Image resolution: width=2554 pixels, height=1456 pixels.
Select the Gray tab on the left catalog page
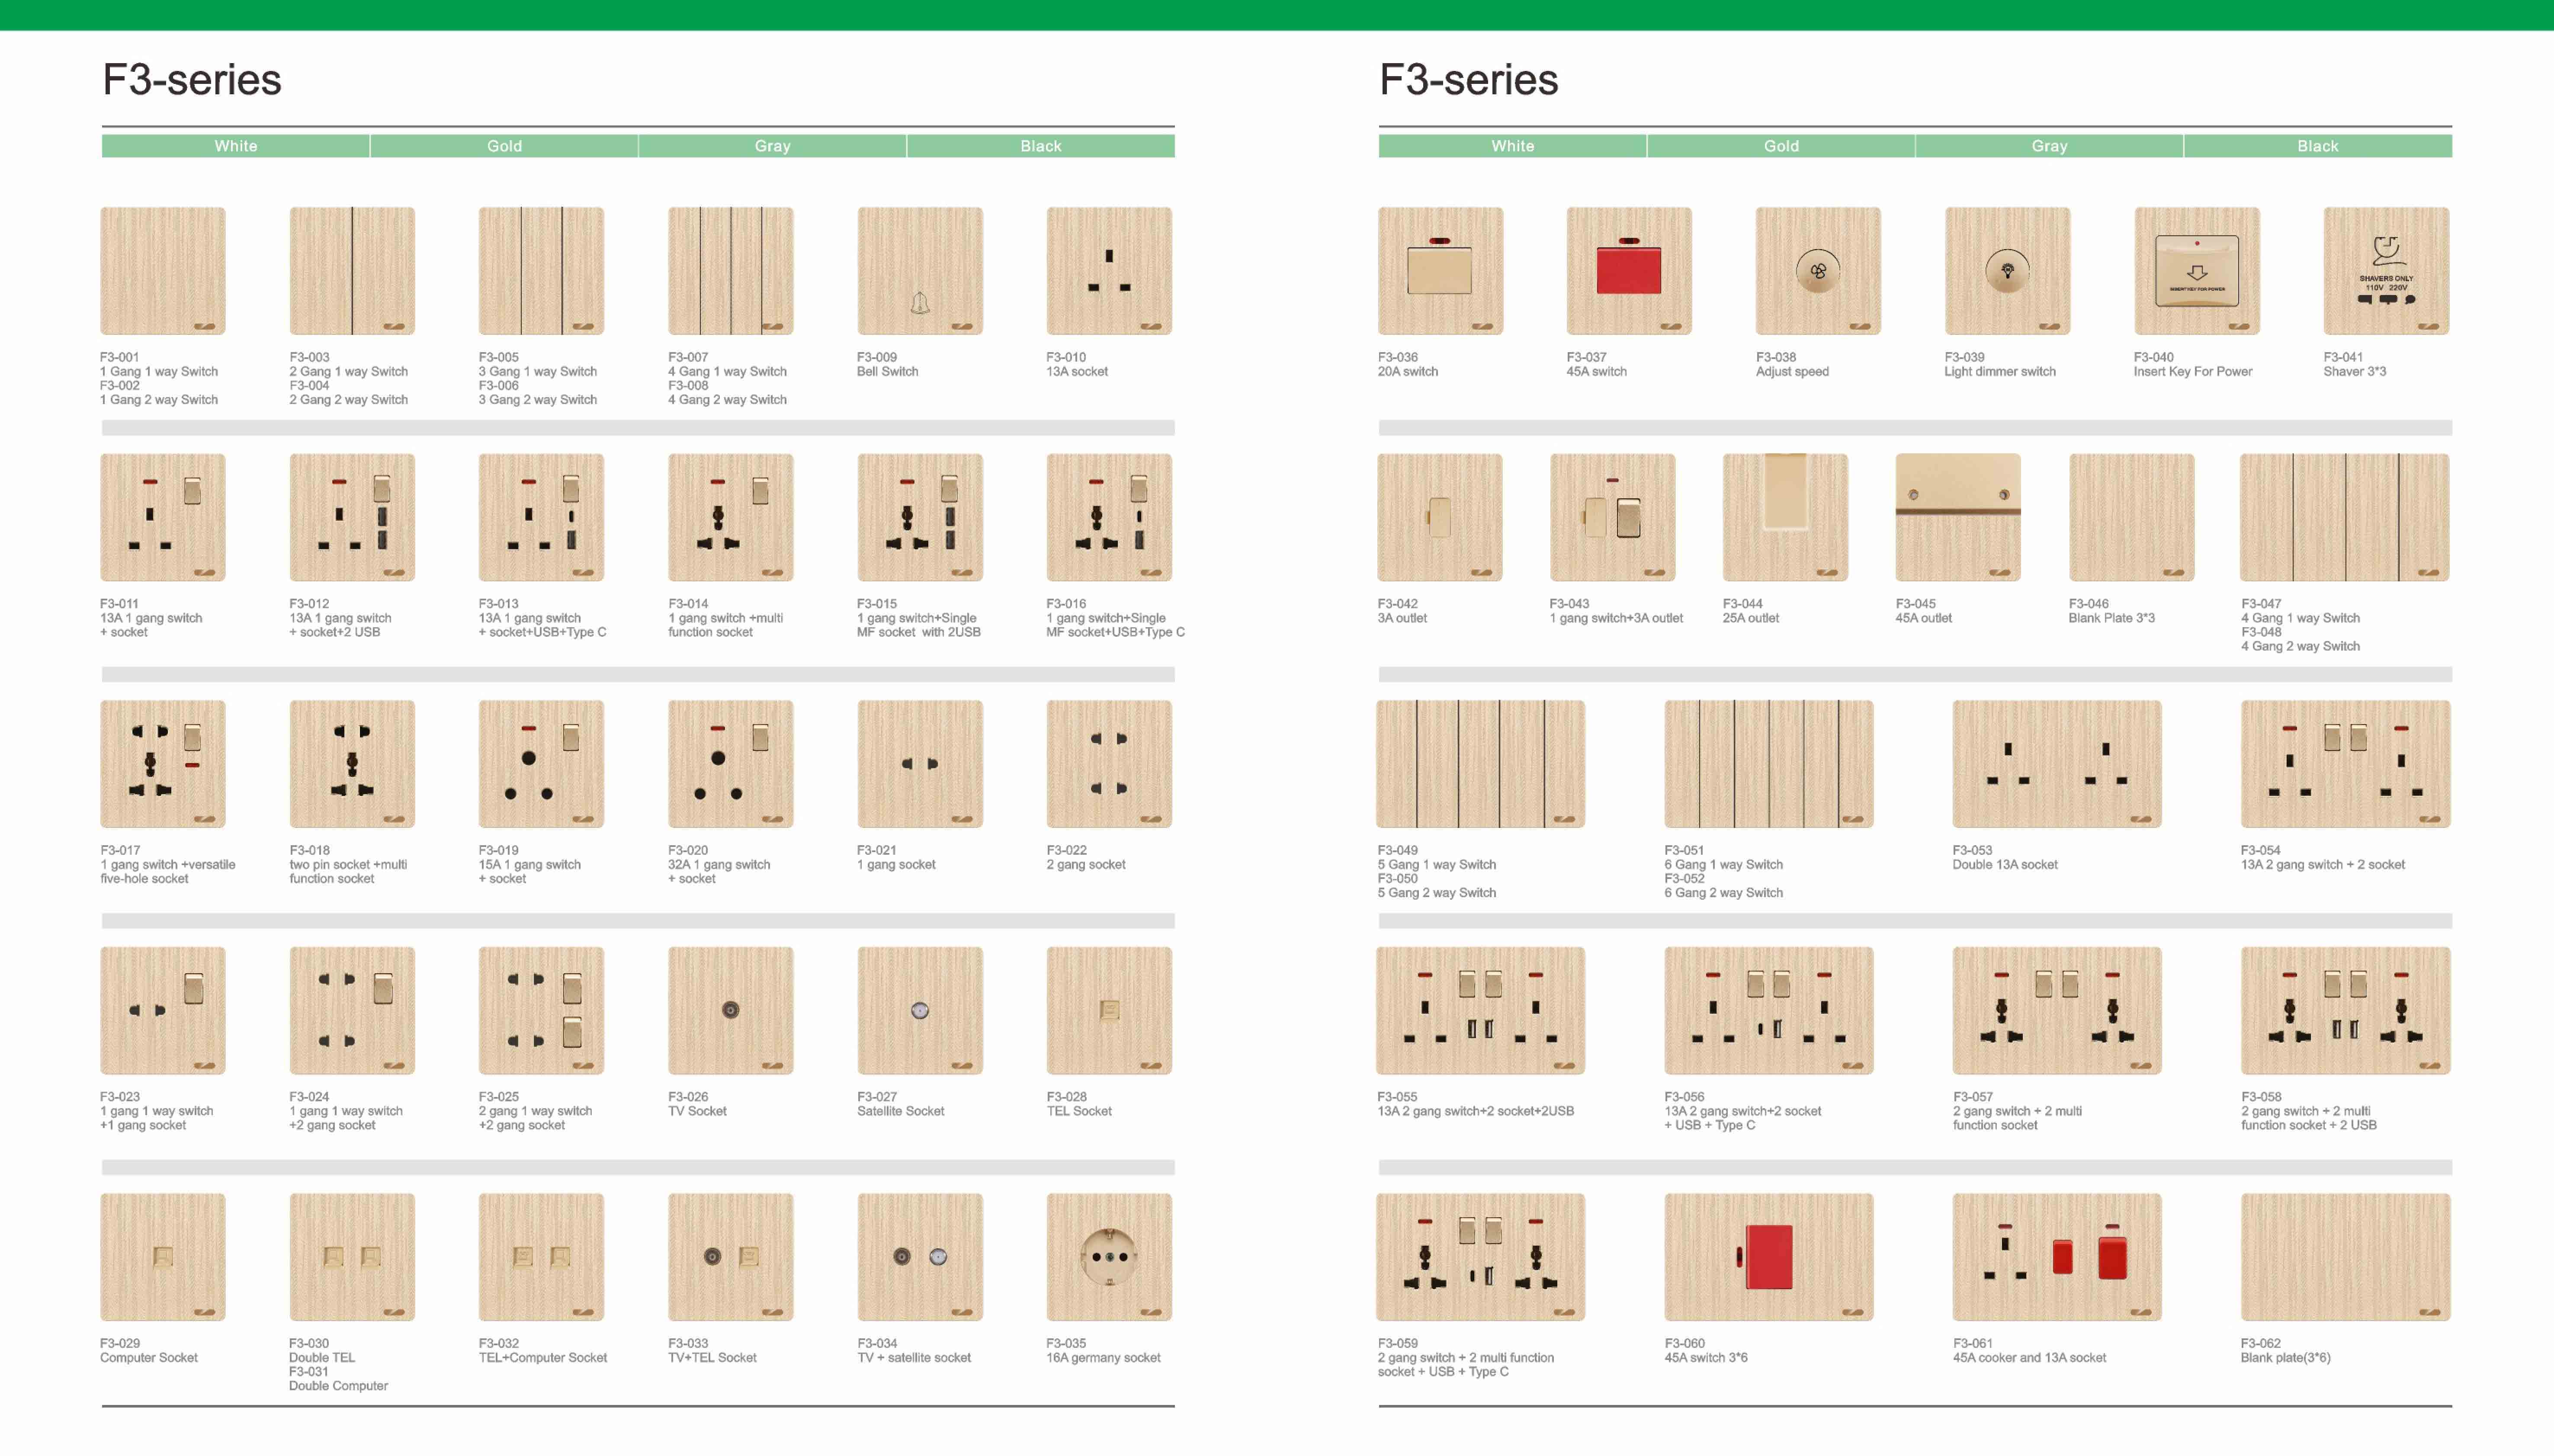(x=772, y=146)
